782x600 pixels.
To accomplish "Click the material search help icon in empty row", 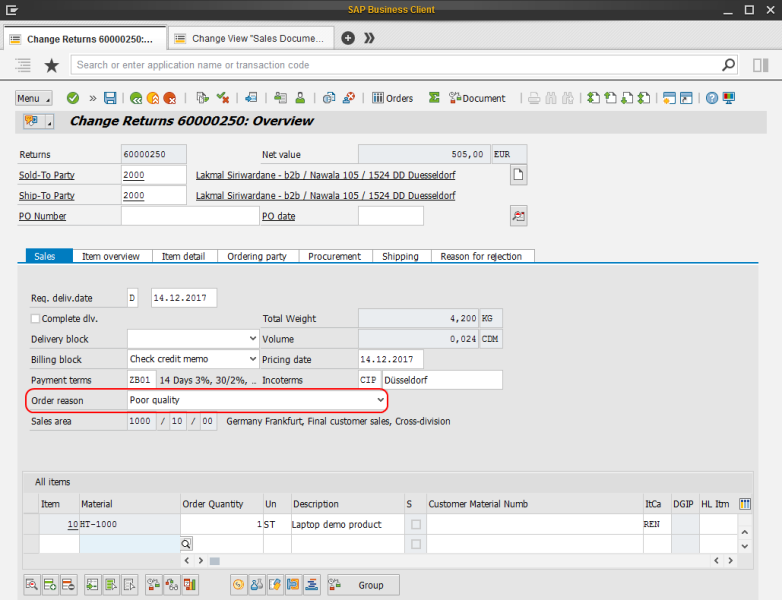I will (186, 544).
